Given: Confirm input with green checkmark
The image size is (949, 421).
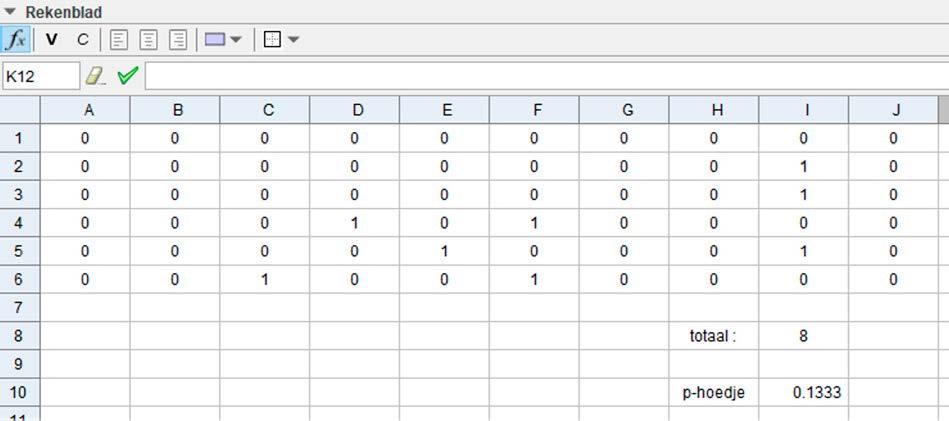Looking at the screenshot, I should point(127,76).
